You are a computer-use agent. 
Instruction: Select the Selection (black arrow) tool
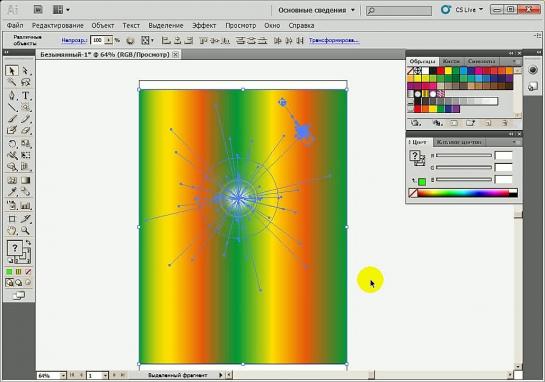pyautogui.click(x=11, y=71)
